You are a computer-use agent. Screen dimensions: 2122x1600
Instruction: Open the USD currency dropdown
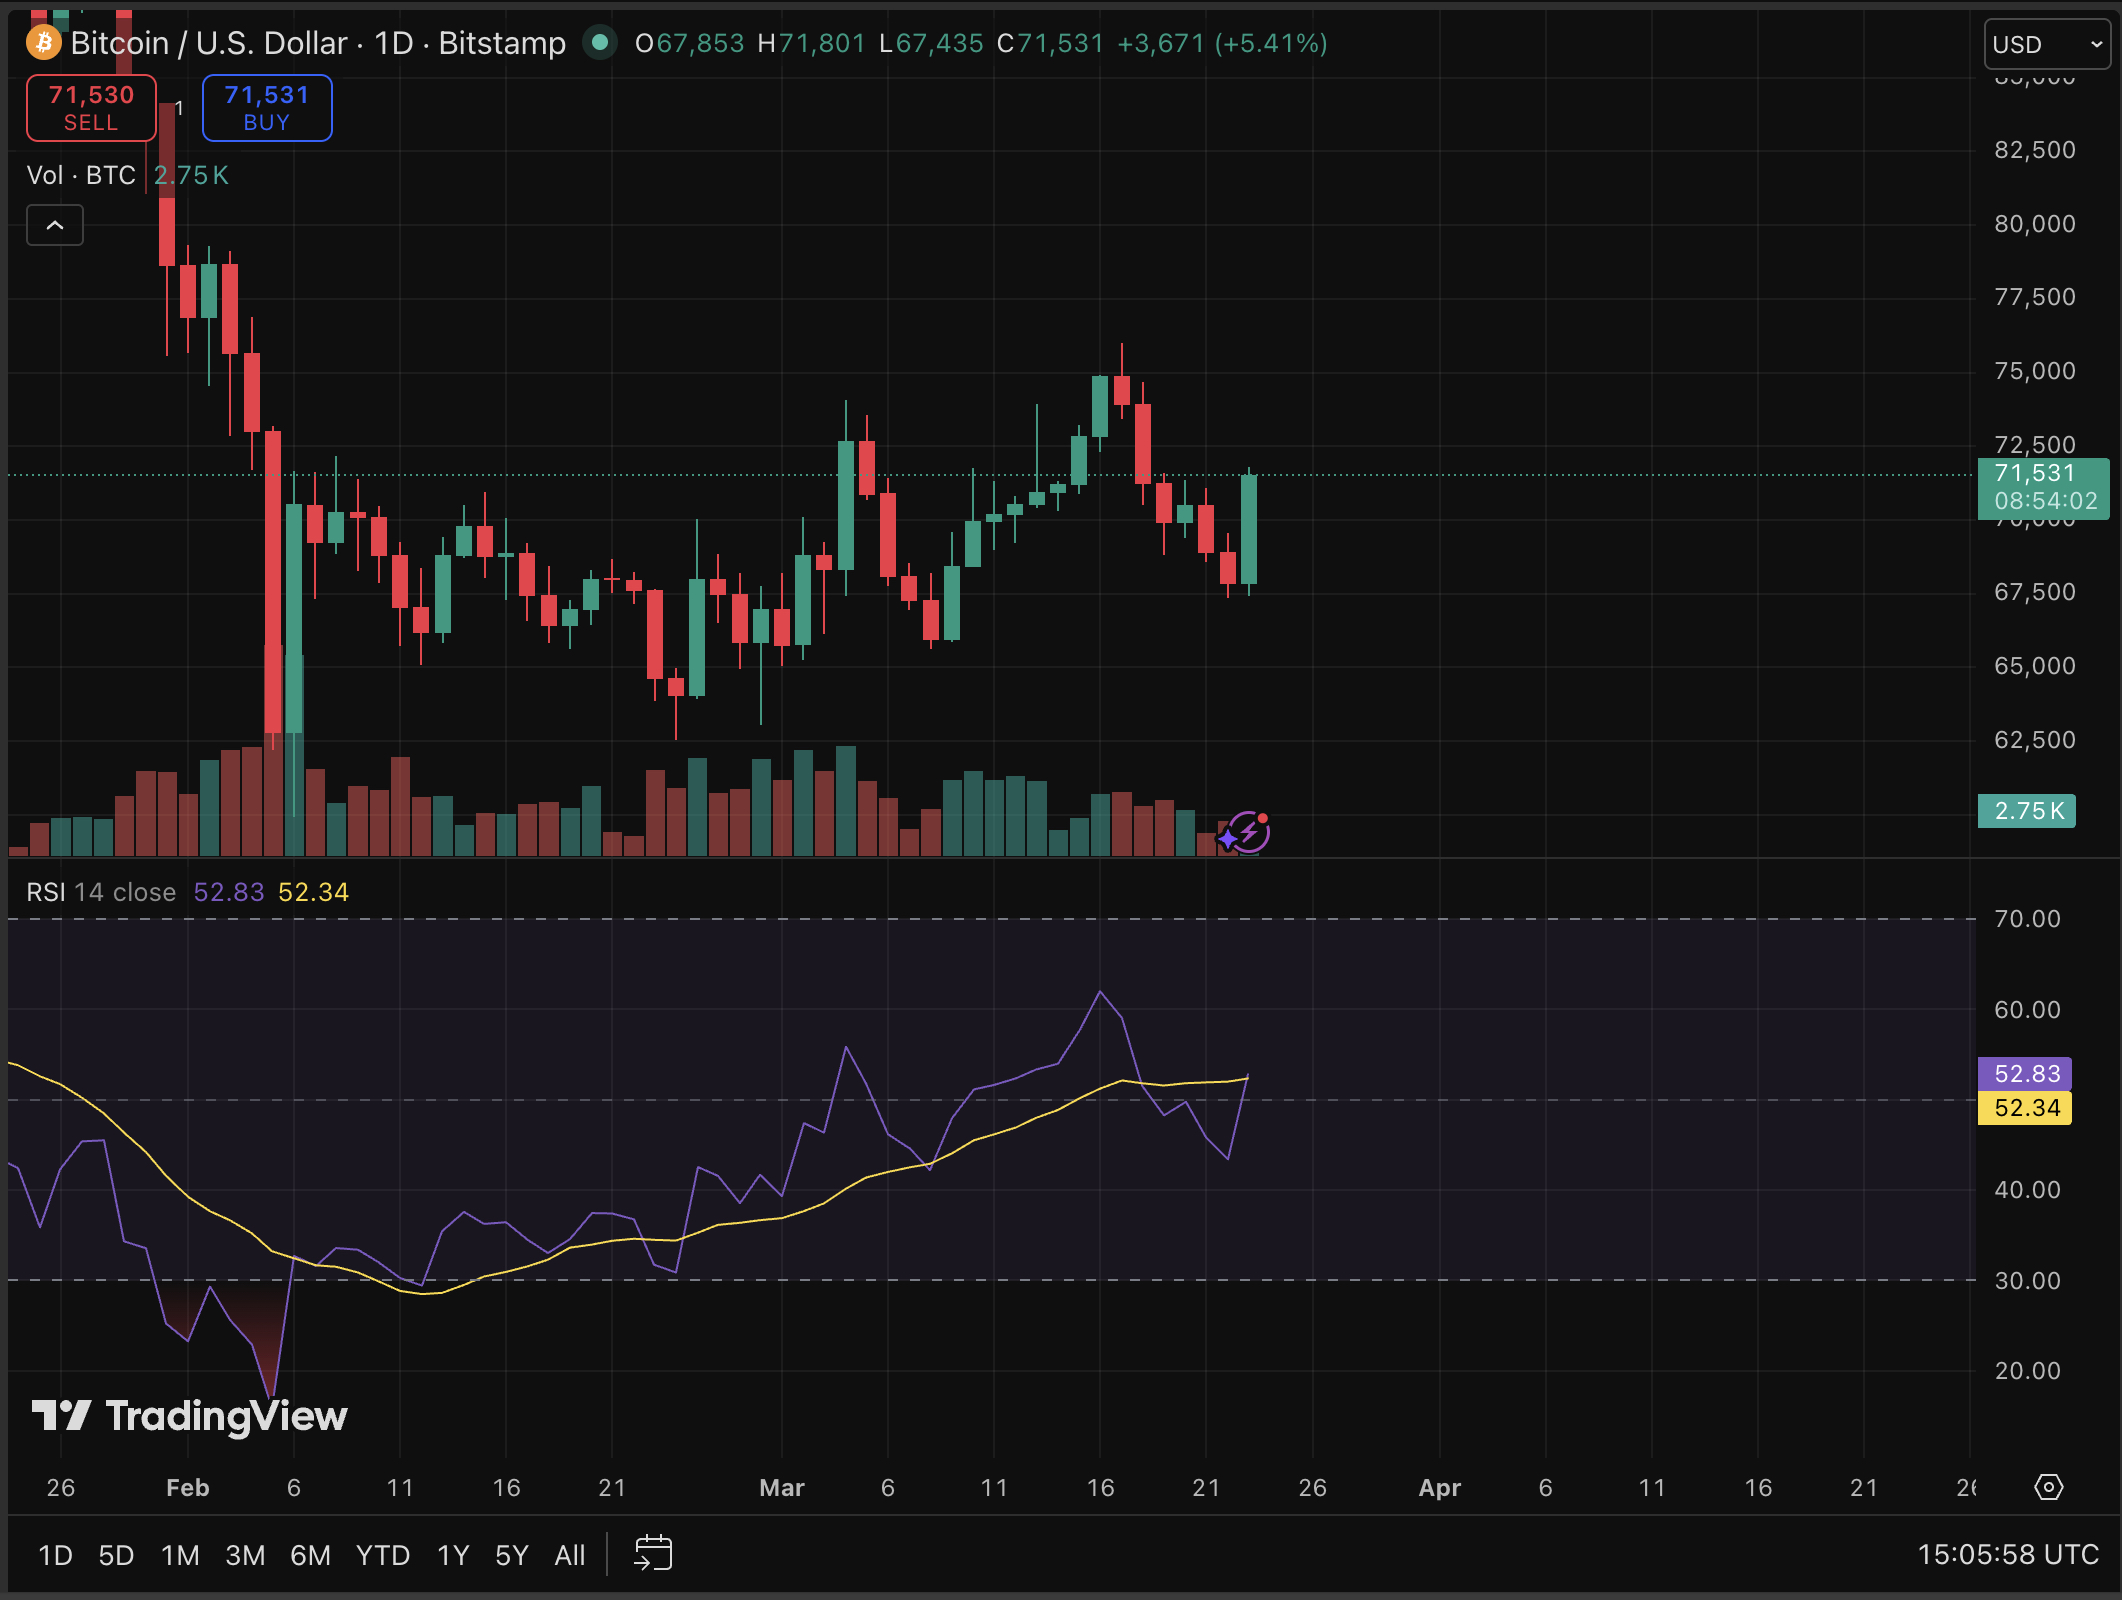click(2046, 43)
